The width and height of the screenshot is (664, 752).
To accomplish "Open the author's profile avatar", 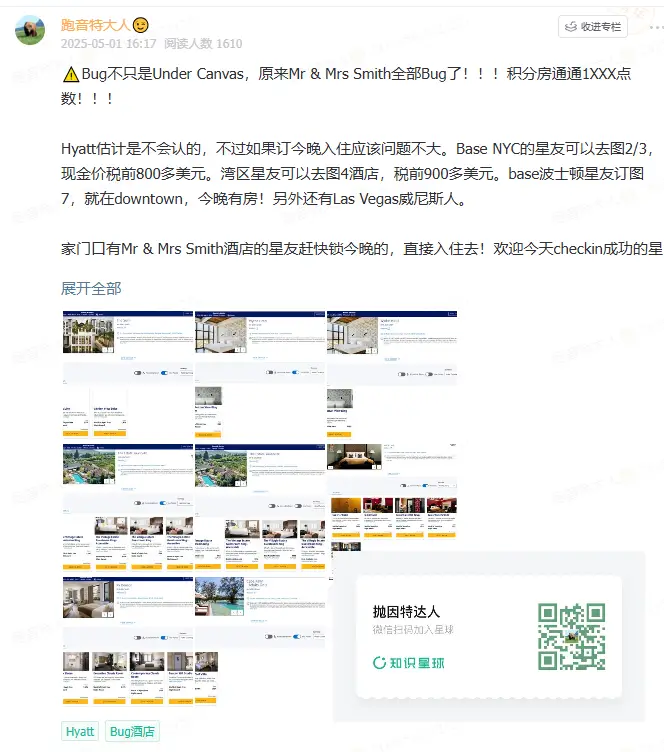I will point(30,30).
